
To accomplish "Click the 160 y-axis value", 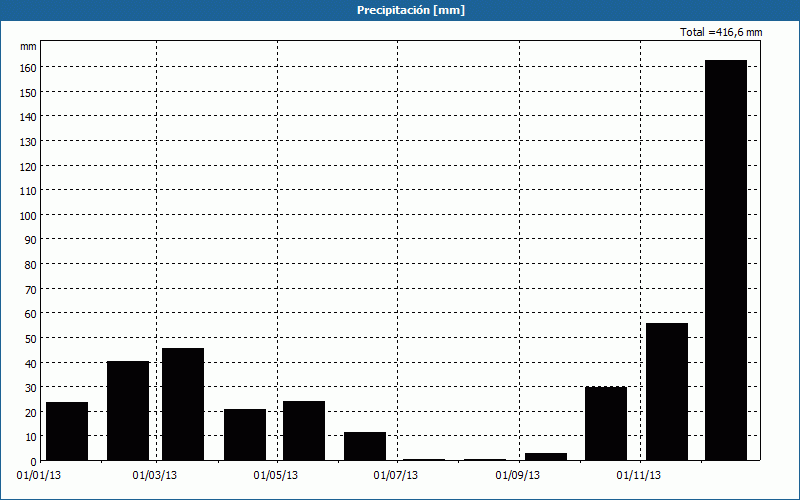I will click(x=28, y=68).
